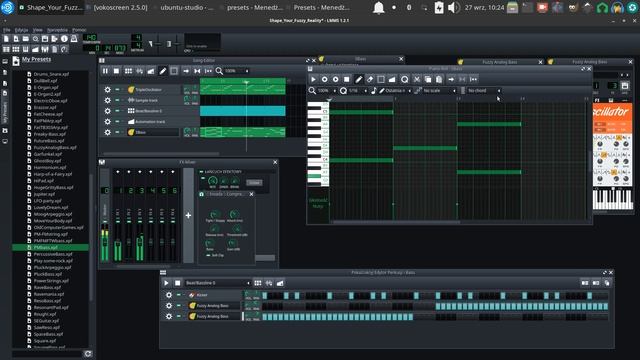The height and width of the screenshot is (360, 640).
Task: Click the C5 key on piano roll keyboard
Action: pos(318,111)
